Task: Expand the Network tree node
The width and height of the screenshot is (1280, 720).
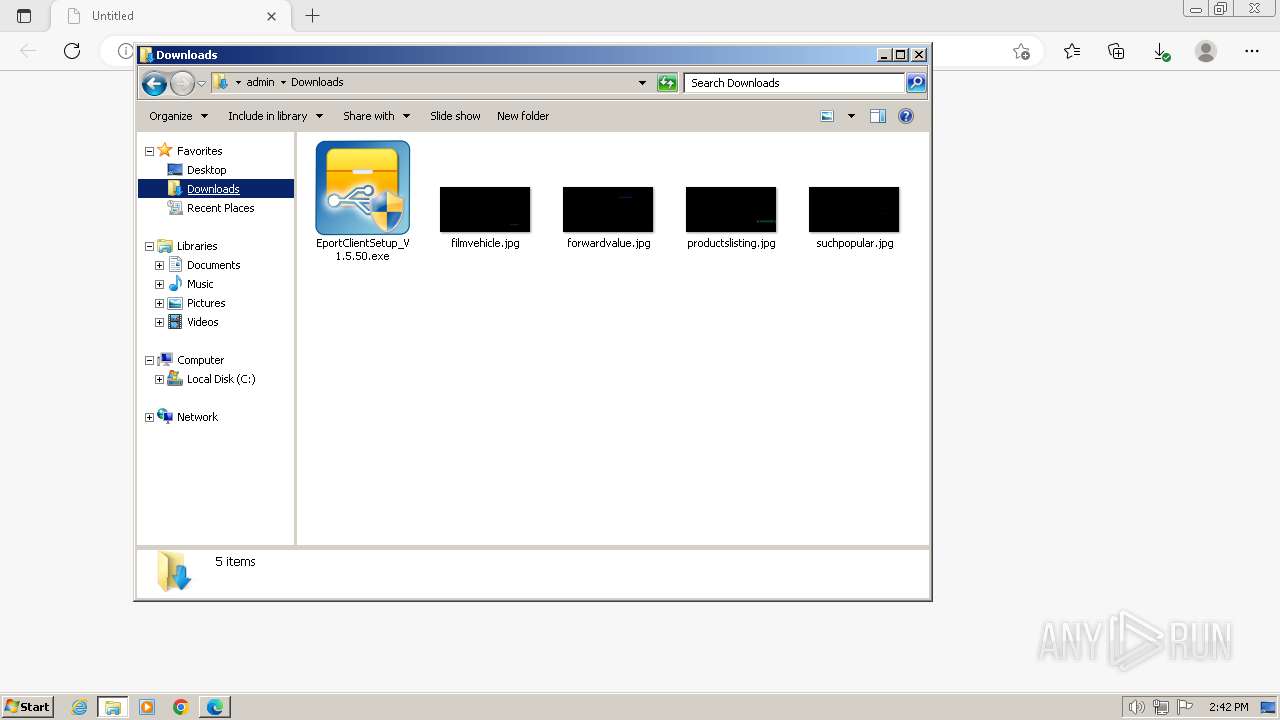Action: click(x=149, y=417)
